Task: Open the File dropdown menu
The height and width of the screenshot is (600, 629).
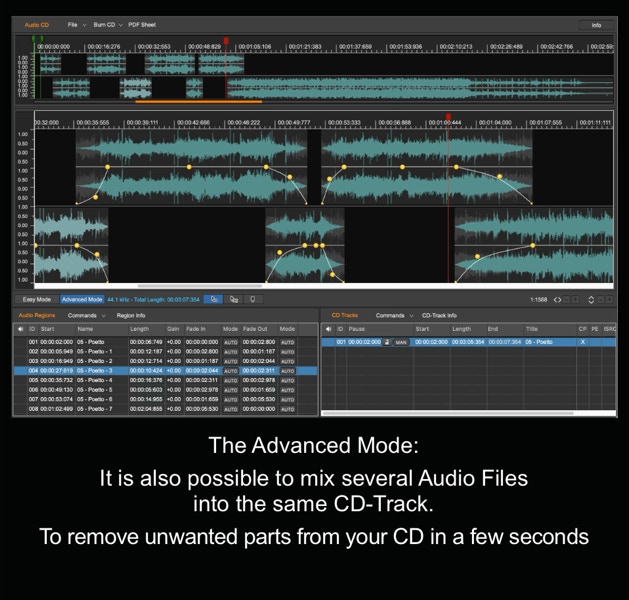Action: tap(76, 24)
